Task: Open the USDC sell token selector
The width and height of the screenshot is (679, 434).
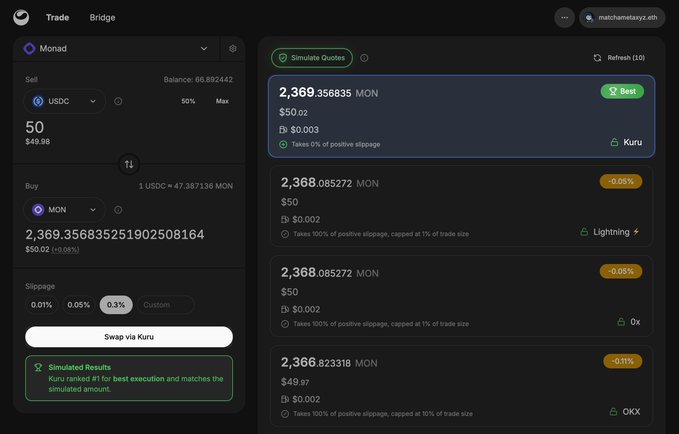Action: click(x=65, y=101)
